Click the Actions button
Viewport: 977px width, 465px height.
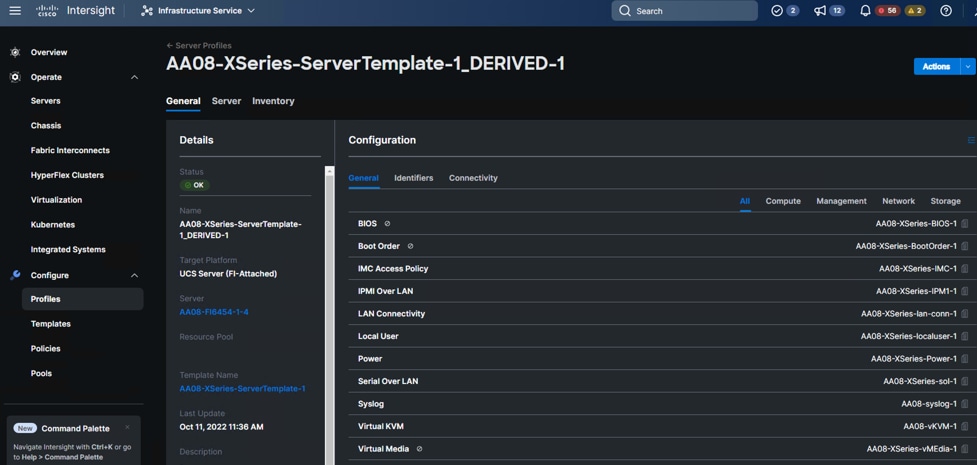click(x=936, y=67)
